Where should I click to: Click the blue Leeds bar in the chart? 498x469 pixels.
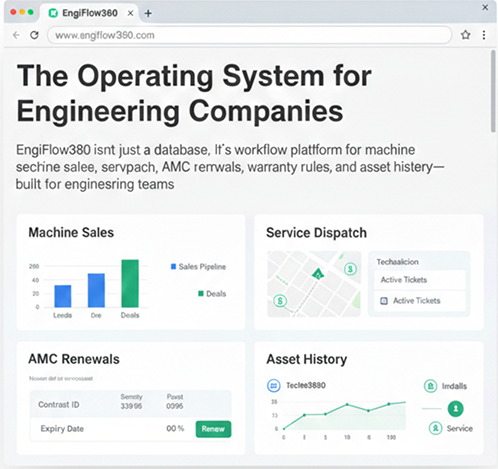click(63, 296)
